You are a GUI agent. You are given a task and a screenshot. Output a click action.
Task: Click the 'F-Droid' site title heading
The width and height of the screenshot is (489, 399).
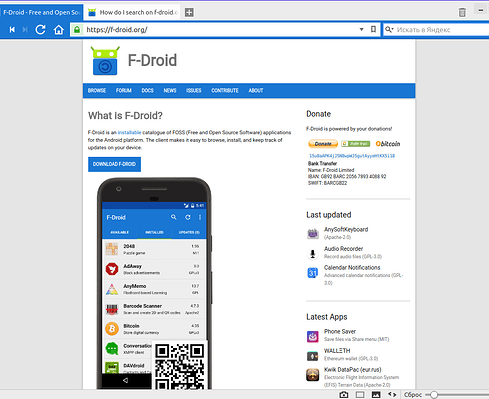pyautogui.click(x=152, y=60)
